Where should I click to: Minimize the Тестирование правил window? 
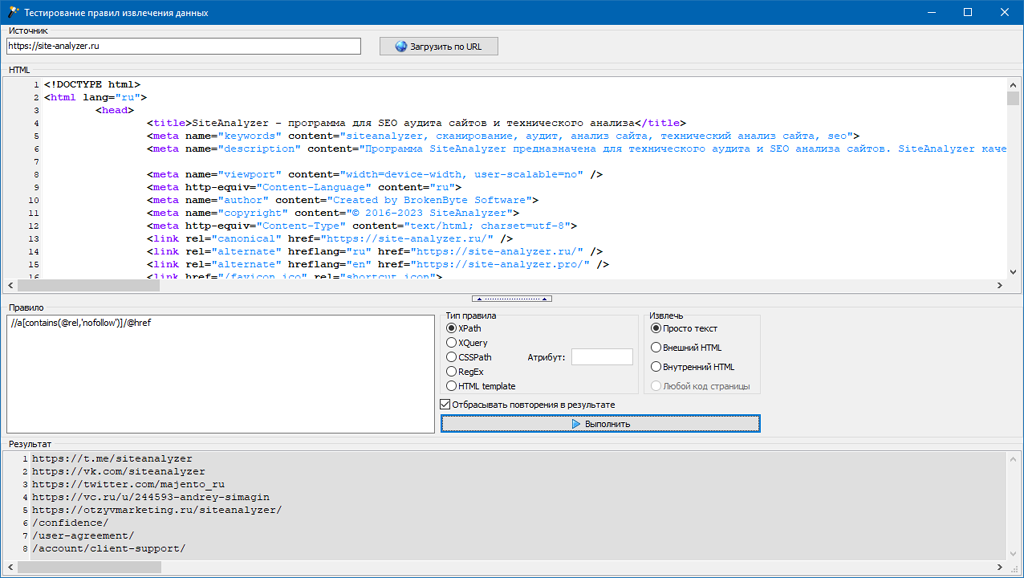coord(932,12)
